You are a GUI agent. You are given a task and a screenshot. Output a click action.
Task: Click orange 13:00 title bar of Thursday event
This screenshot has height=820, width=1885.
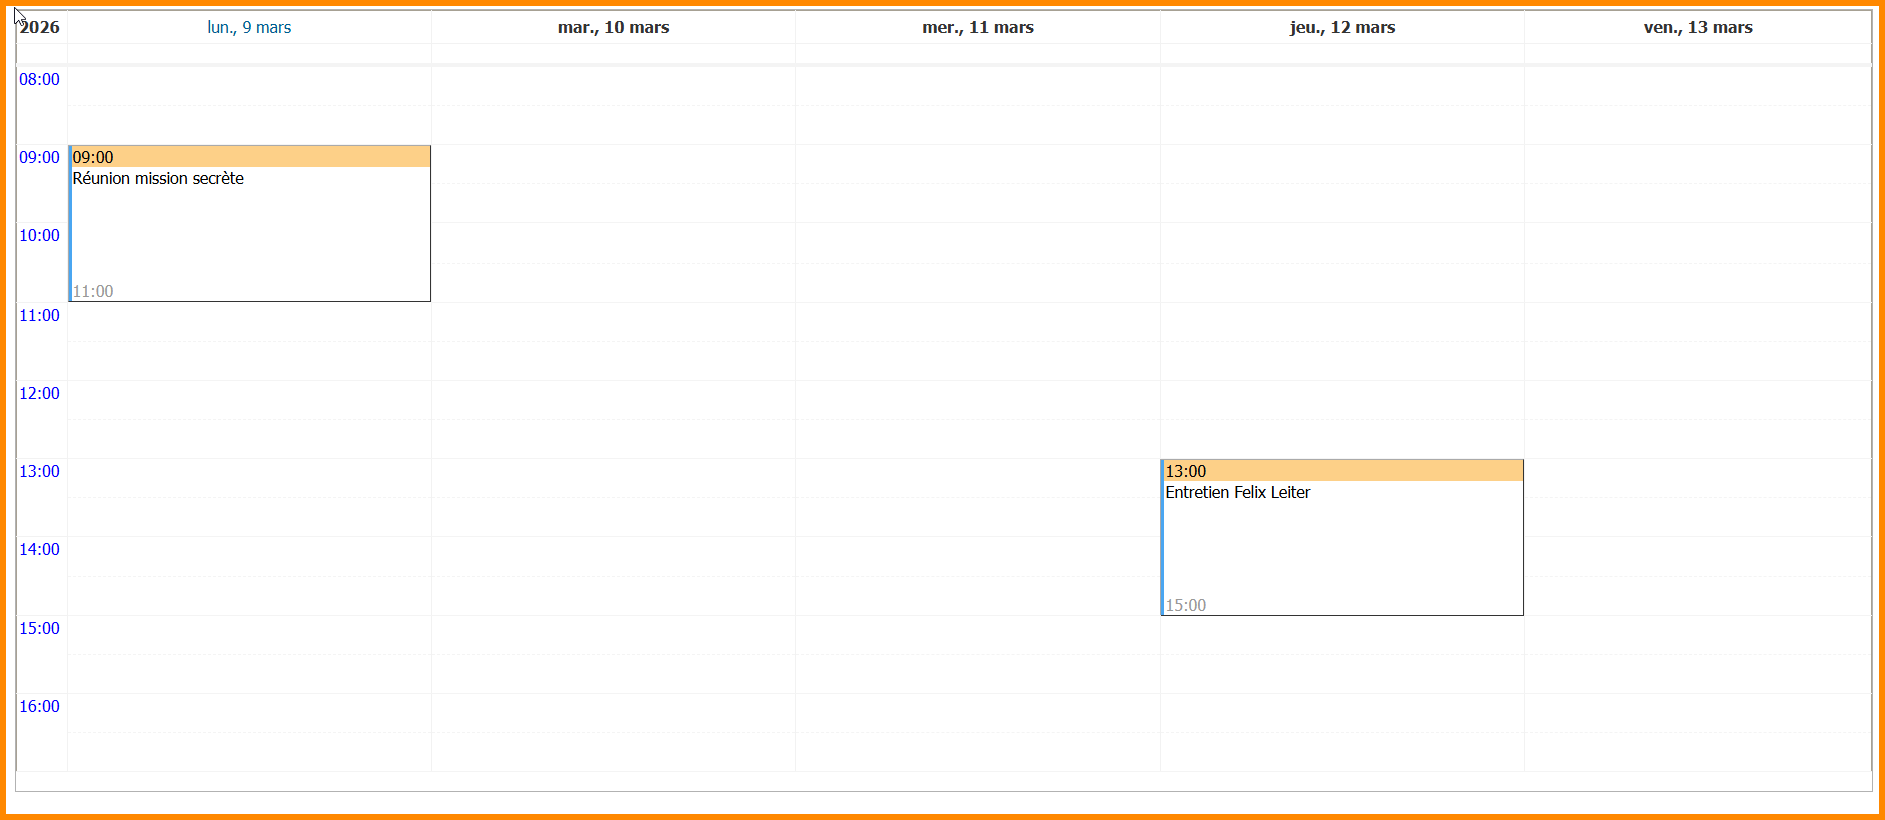(1342, 471)
